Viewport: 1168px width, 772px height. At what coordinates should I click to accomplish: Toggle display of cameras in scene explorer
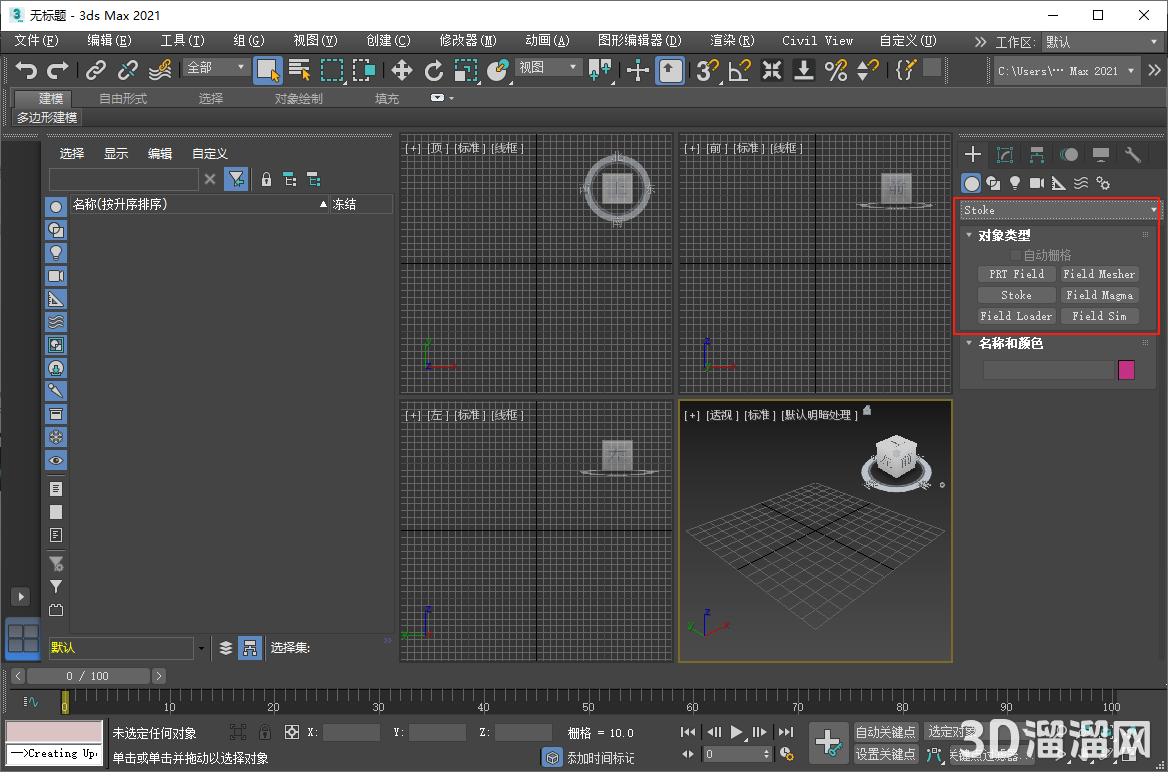(x=56, y=276)
